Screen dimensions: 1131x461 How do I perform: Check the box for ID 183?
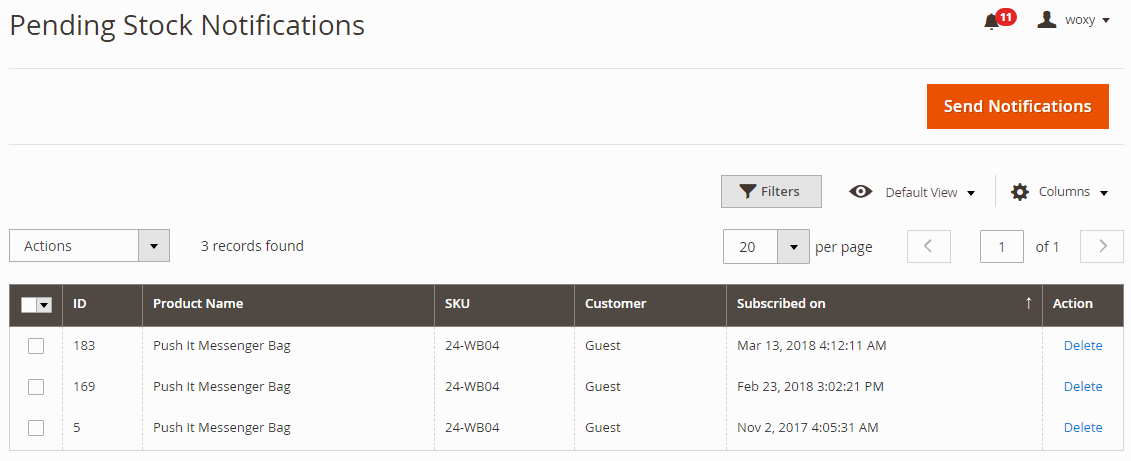click(x=36, y=346)
